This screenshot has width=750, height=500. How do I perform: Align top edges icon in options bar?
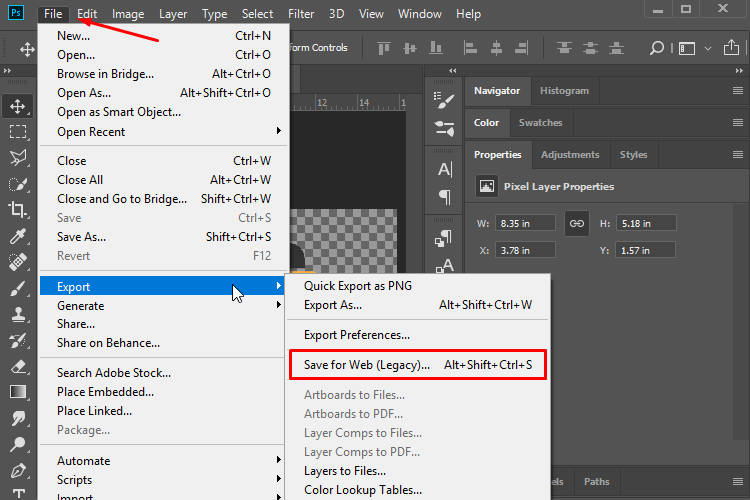point(384,48)
